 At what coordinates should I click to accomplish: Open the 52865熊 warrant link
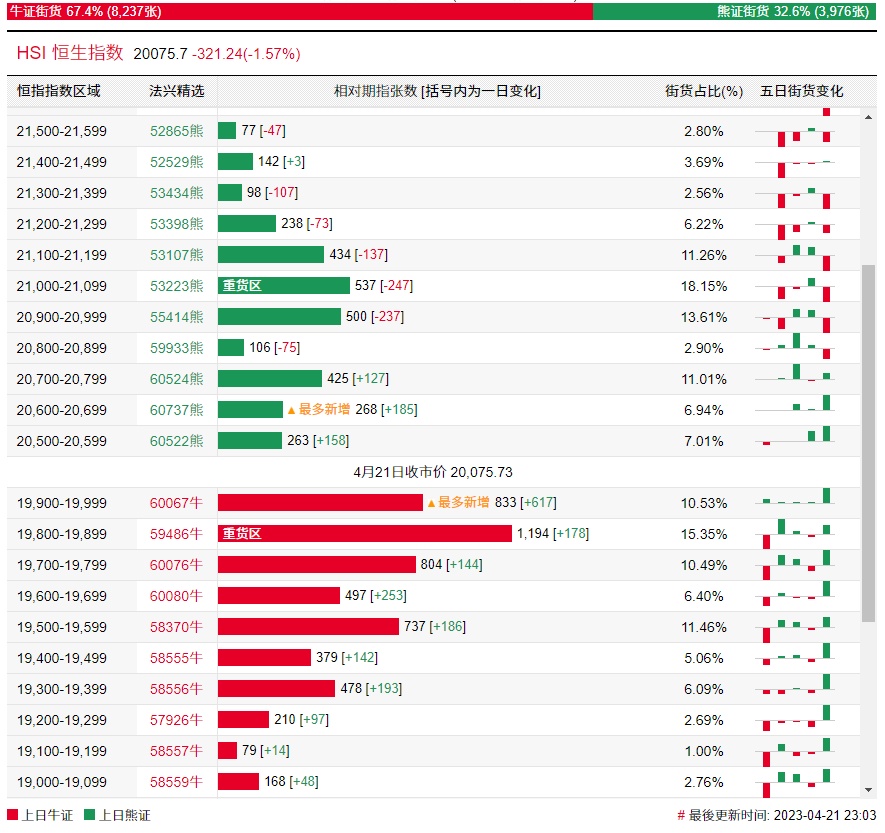tap(176, 131)
